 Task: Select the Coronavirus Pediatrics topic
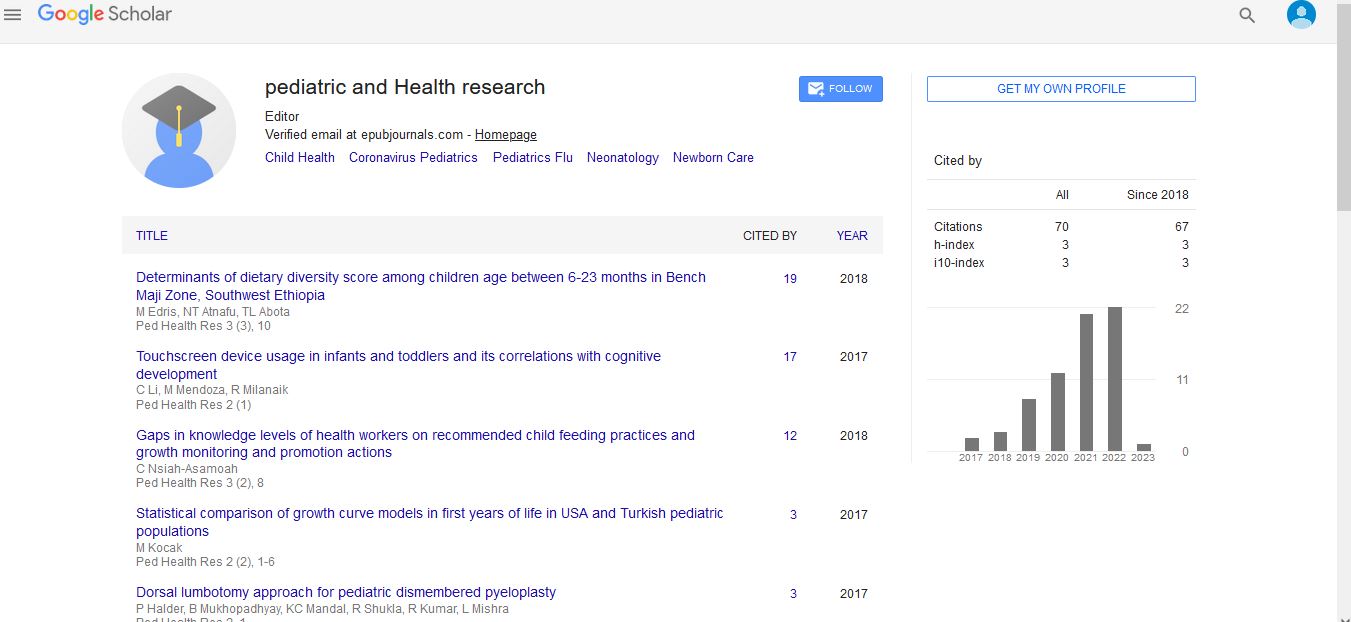pyautogui.click(x=413, y=158)
